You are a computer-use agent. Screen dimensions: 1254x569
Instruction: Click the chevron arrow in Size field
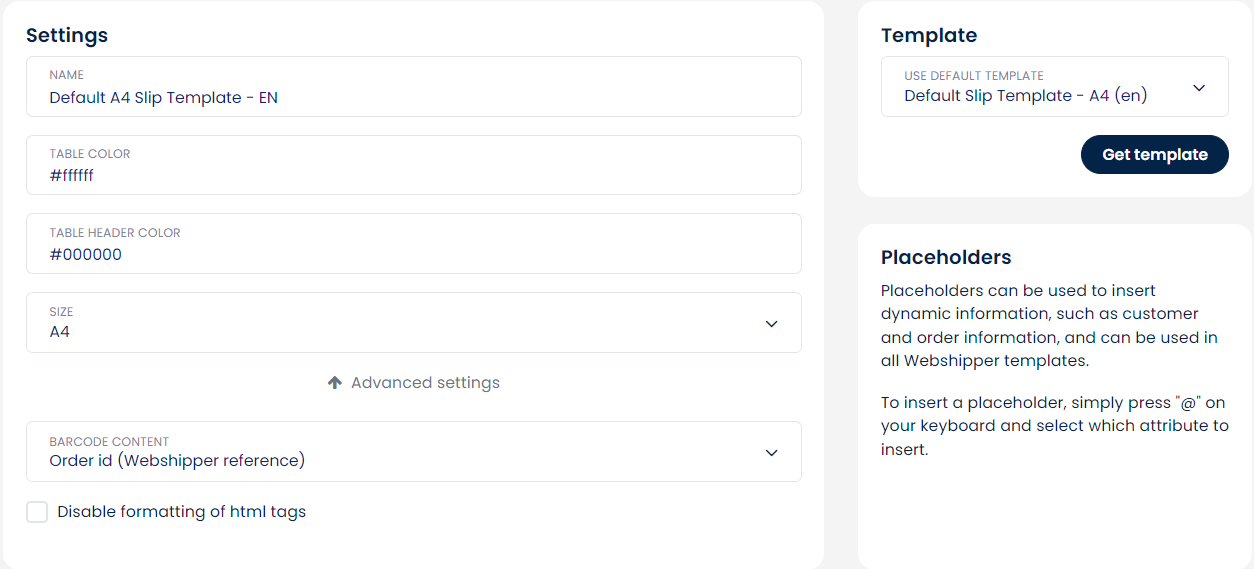[771, 323]
